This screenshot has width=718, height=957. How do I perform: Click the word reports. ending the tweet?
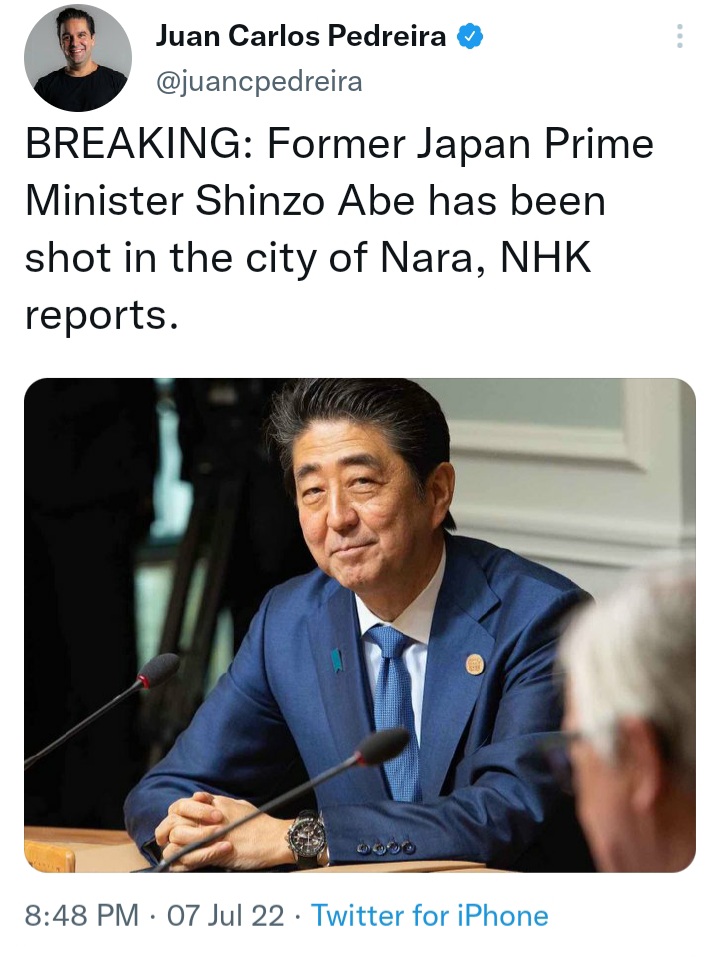point(101,316)
